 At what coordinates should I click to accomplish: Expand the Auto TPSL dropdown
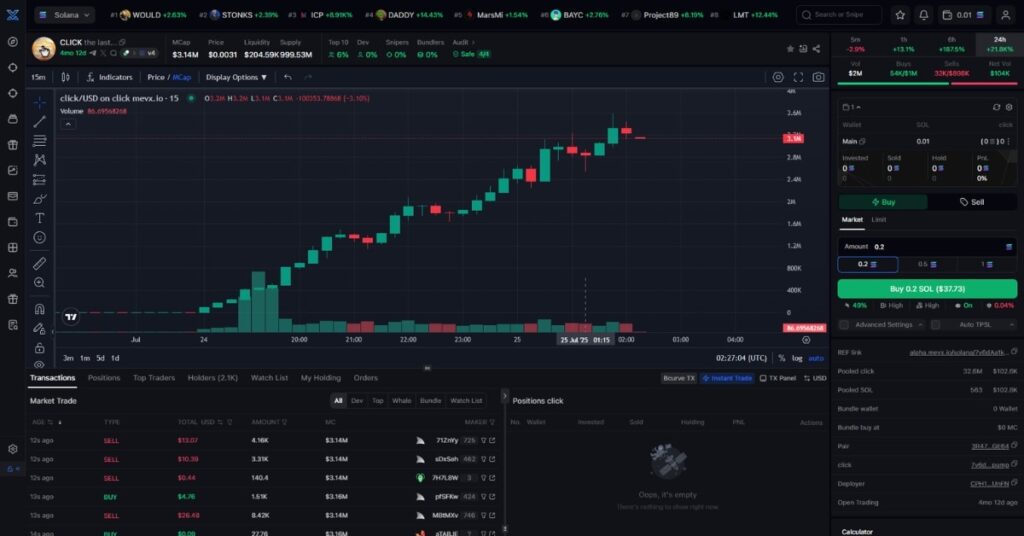click(x=1012, y=324)
